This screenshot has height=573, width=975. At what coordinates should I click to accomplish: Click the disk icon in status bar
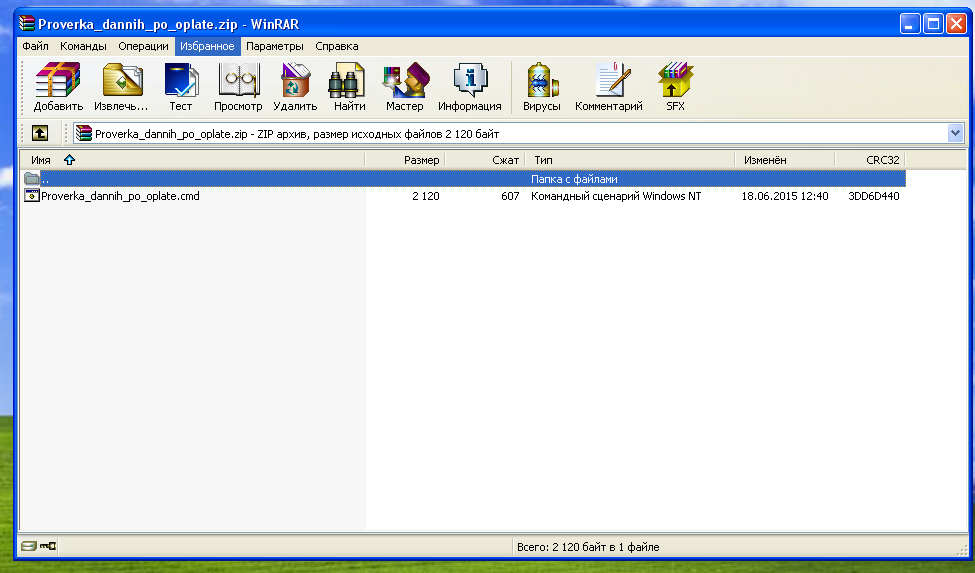(x=29, y=546)
